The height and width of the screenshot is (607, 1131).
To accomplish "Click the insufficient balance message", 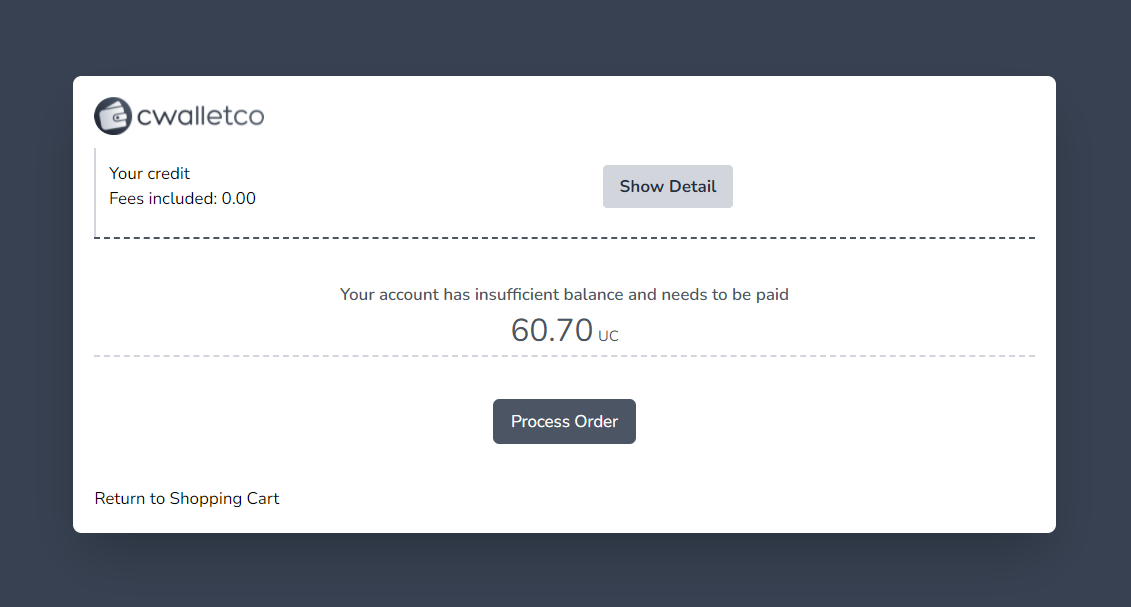I will (x=564, y=294).
